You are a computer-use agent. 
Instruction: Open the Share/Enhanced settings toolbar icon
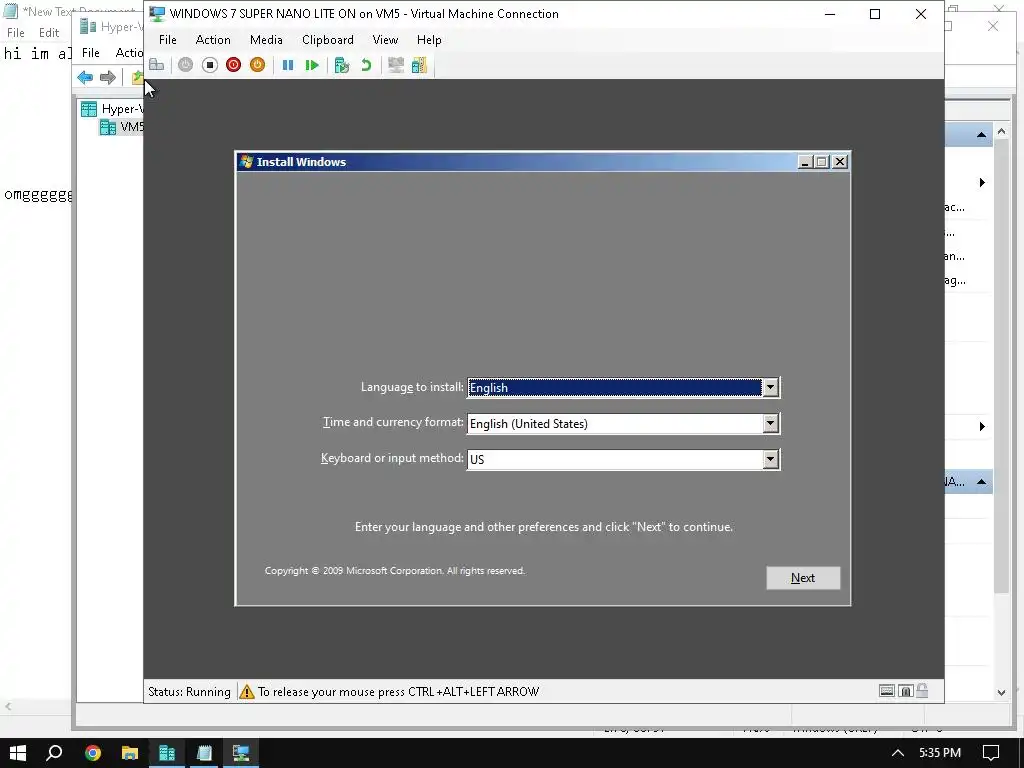click(419, 65)
